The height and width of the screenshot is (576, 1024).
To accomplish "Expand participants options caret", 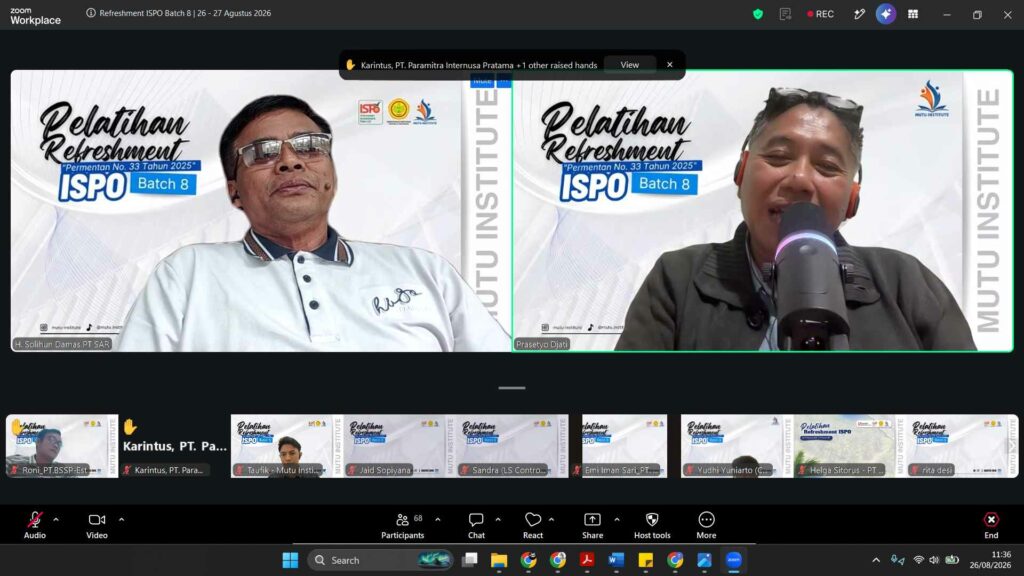I will [x=438, y=520].
